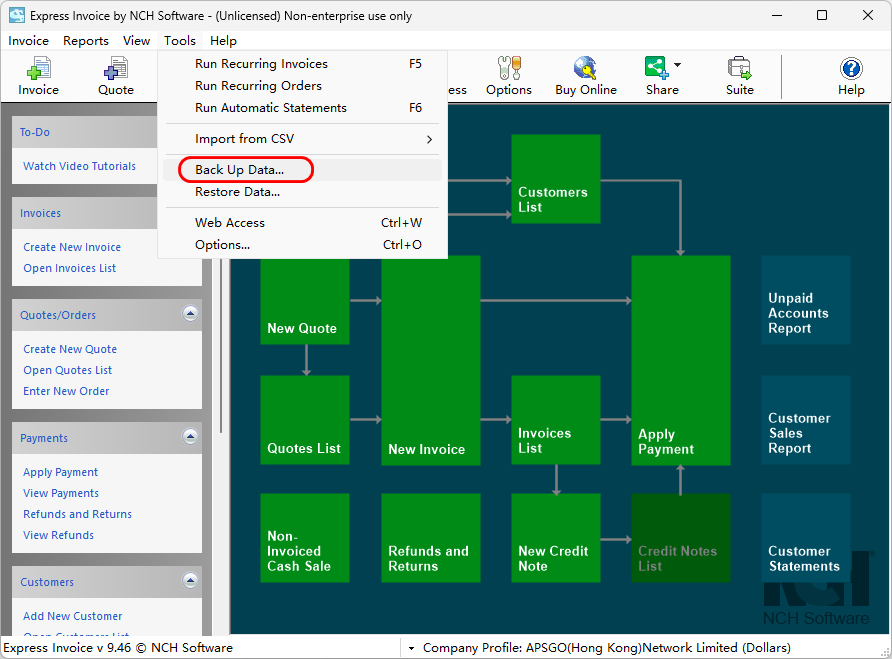Click the Apply Payment sidebar link
Screen dimensions: 892x659
[60, 472]
